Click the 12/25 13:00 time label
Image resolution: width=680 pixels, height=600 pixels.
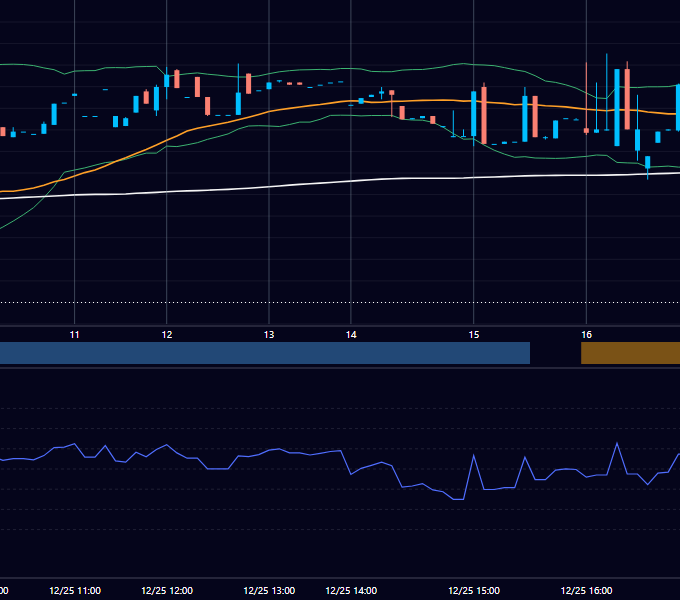pyautogui.click(x=269, y=590)
